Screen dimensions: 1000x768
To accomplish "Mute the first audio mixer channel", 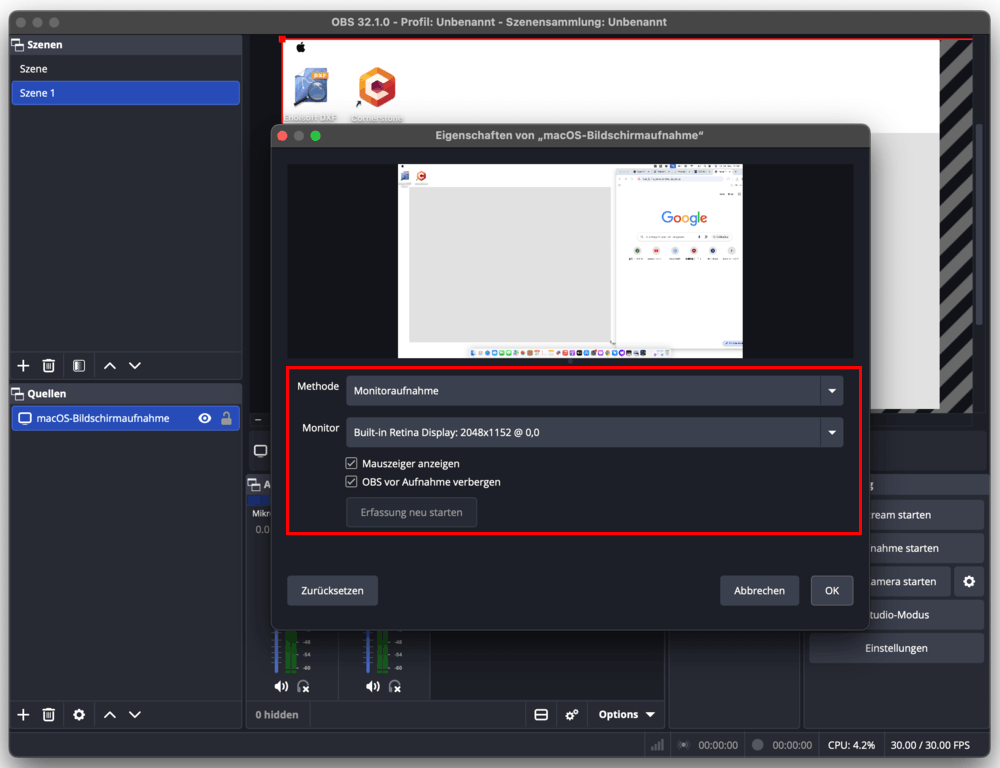I will [x=281, y=687].
